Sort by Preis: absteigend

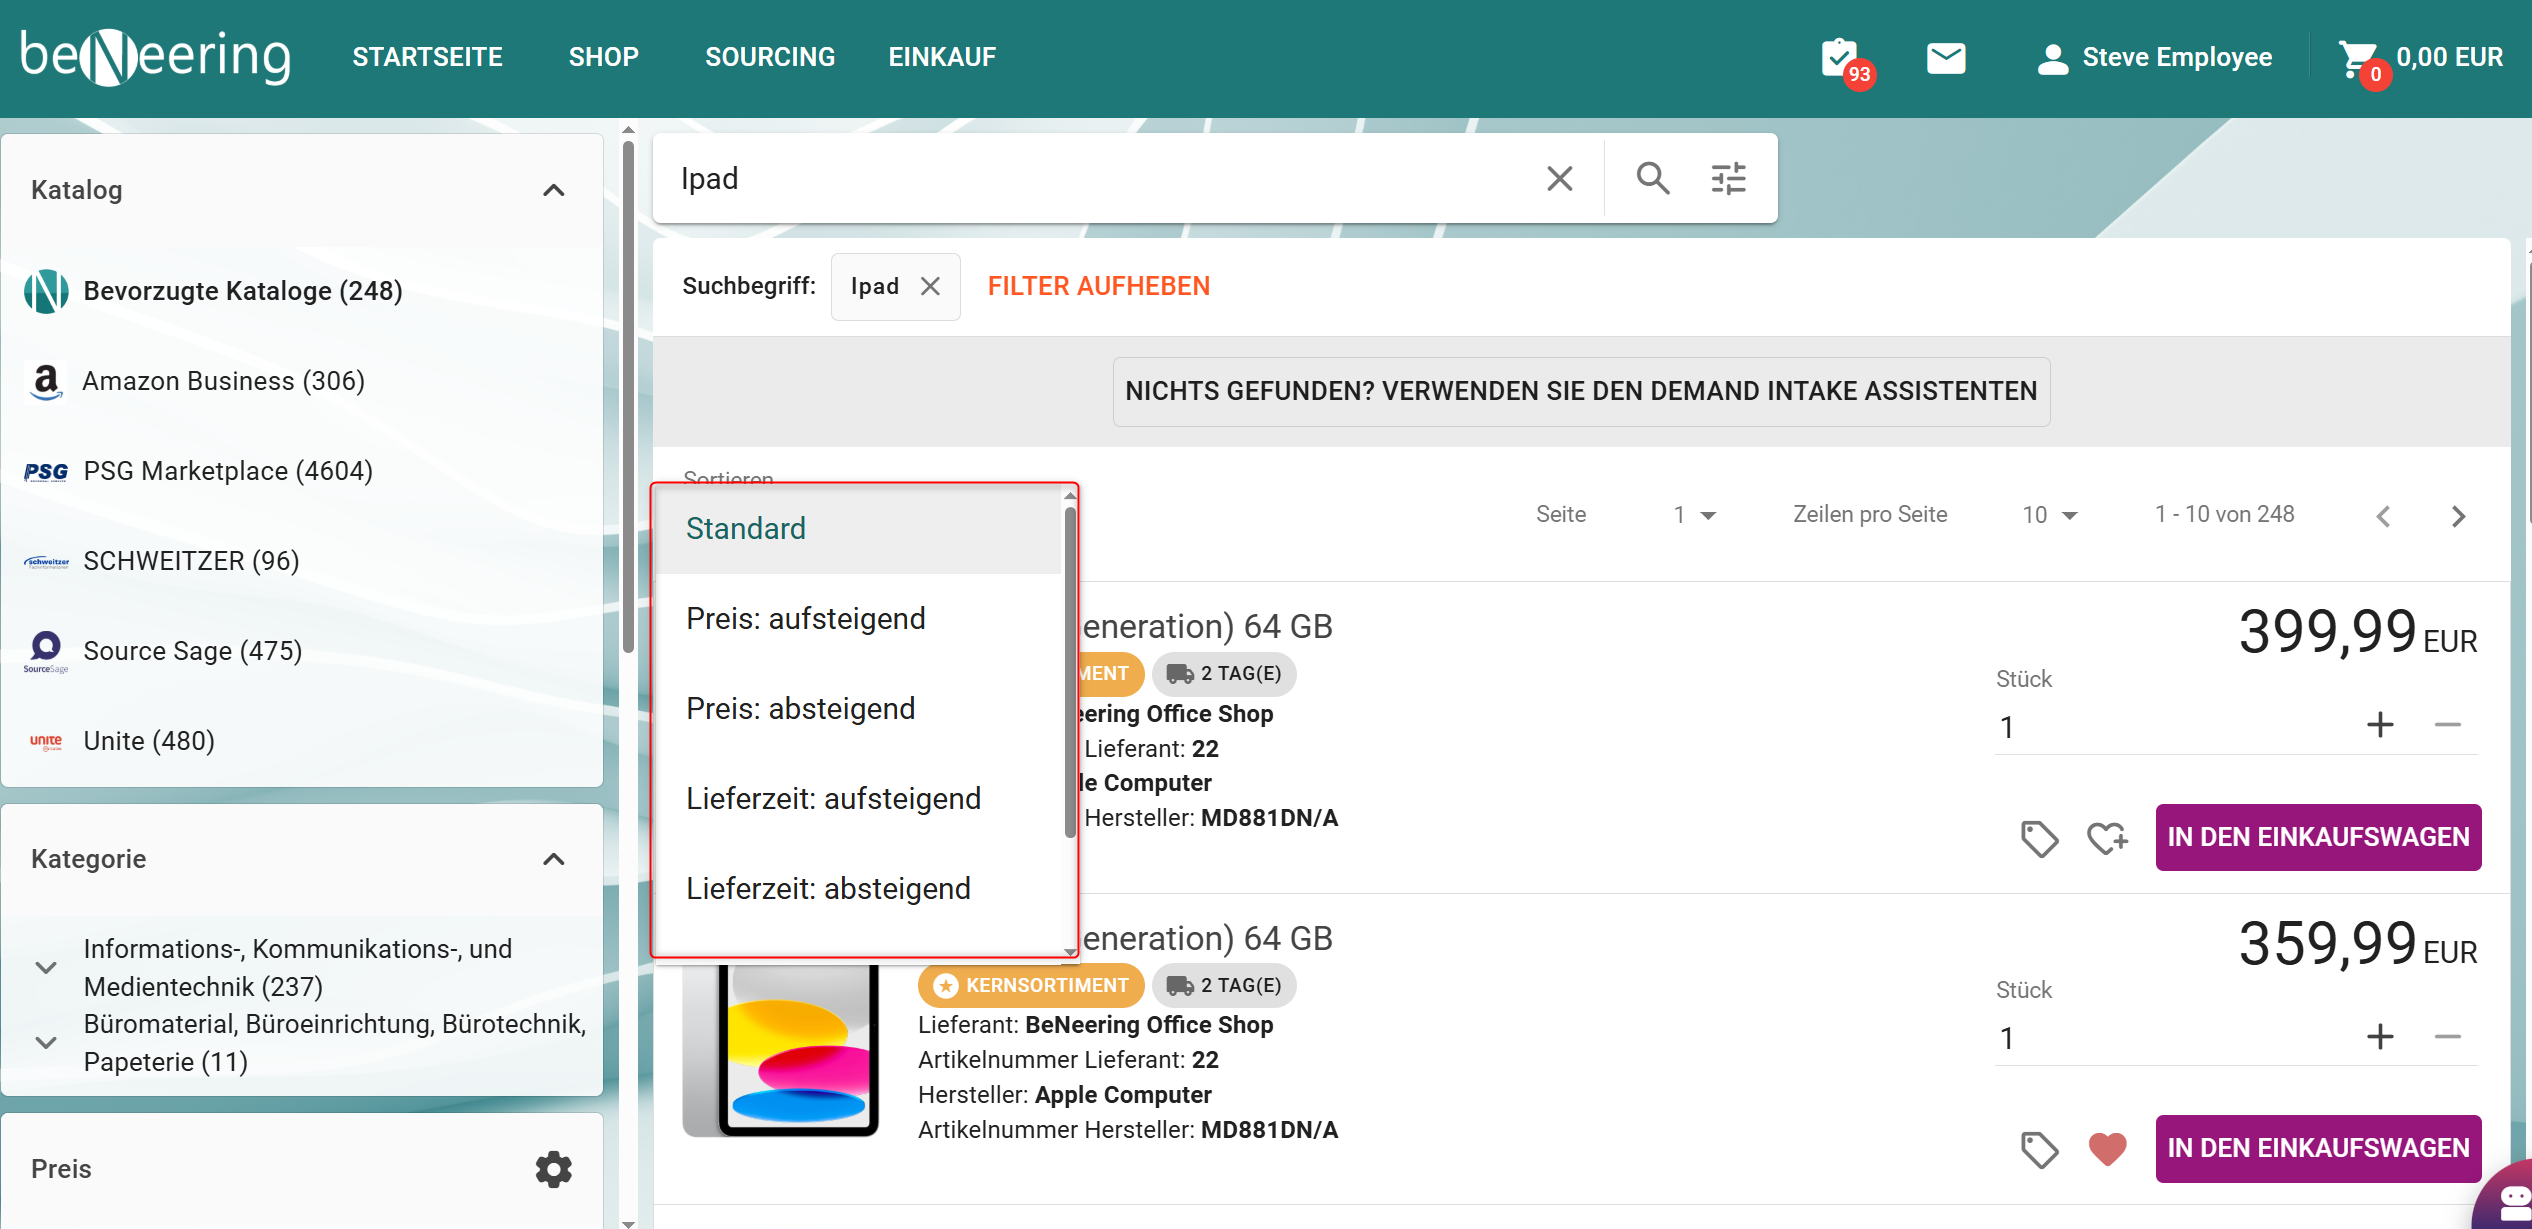tap(858, 708)
